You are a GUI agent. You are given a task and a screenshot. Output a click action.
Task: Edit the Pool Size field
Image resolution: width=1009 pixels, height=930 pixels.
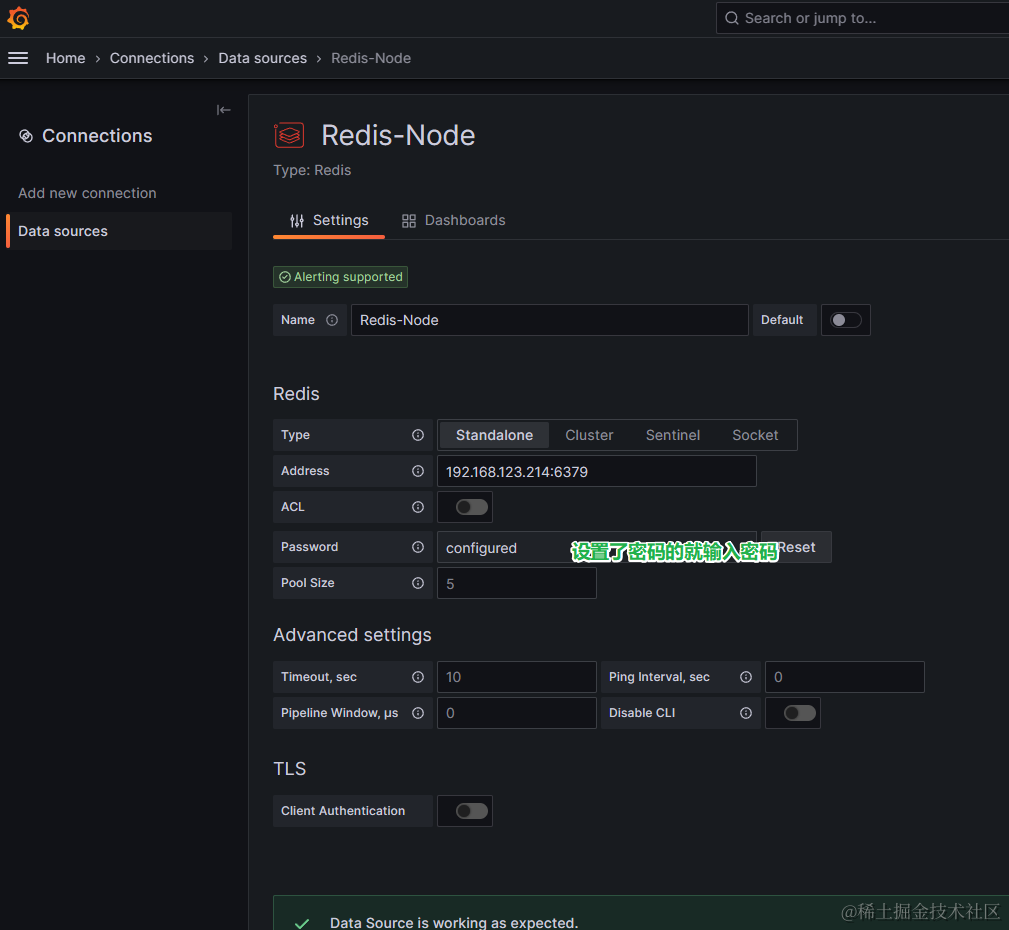517,583
